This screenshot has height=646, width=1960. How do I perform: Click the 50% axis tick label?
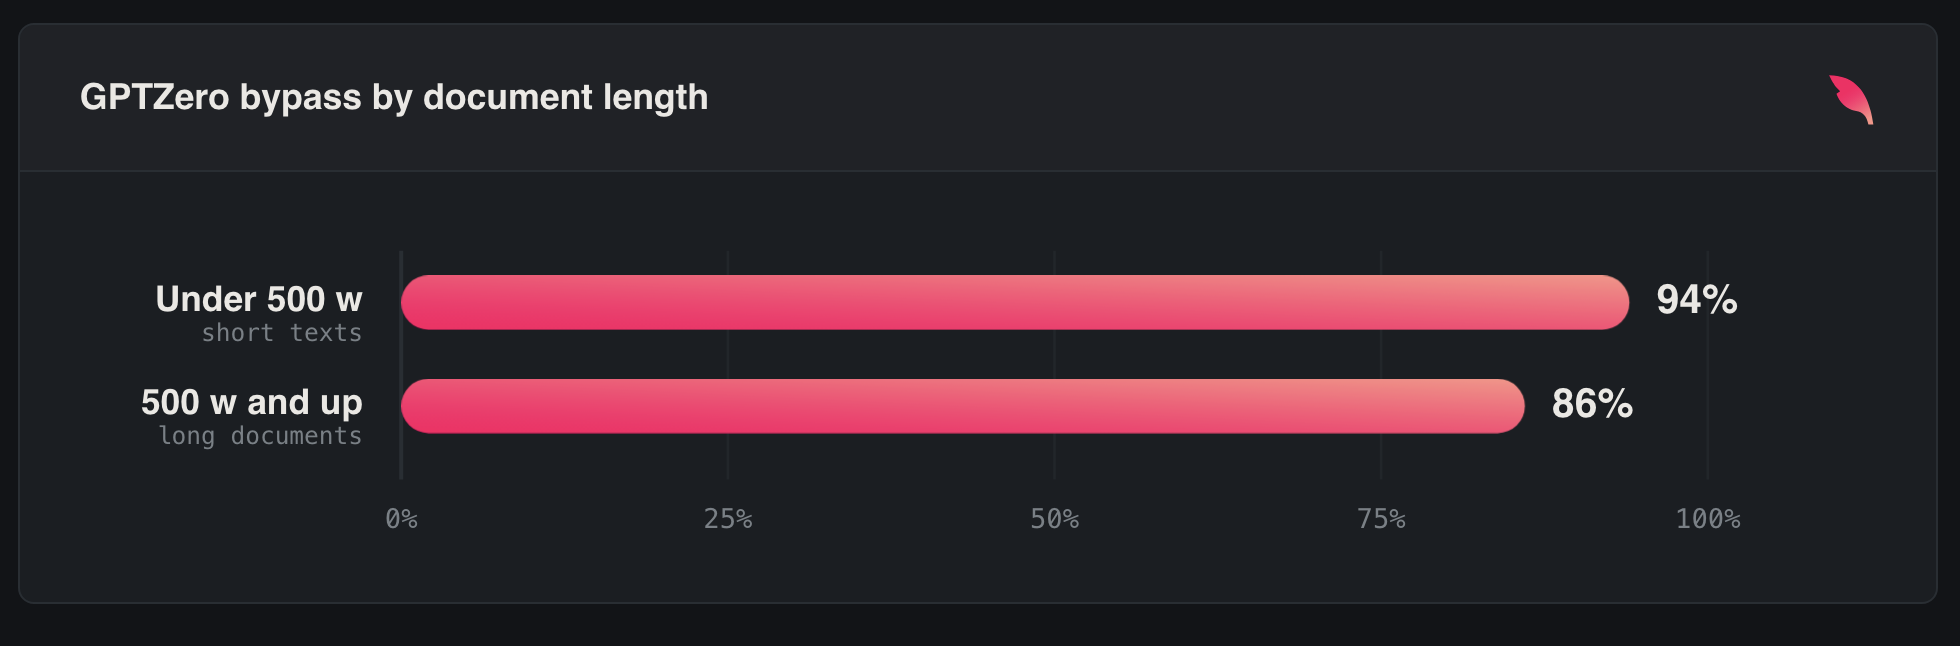[x=1055, y=519]
